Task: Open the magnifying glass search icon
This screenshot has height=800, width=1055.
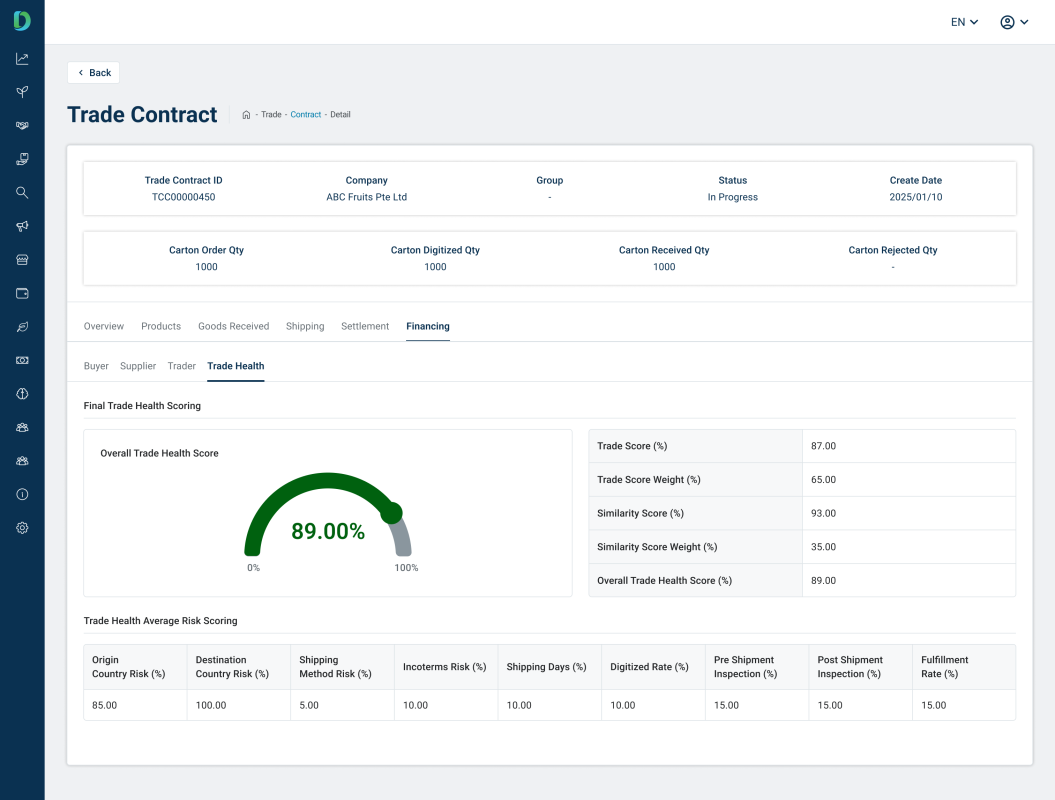Action: point(22,193)
